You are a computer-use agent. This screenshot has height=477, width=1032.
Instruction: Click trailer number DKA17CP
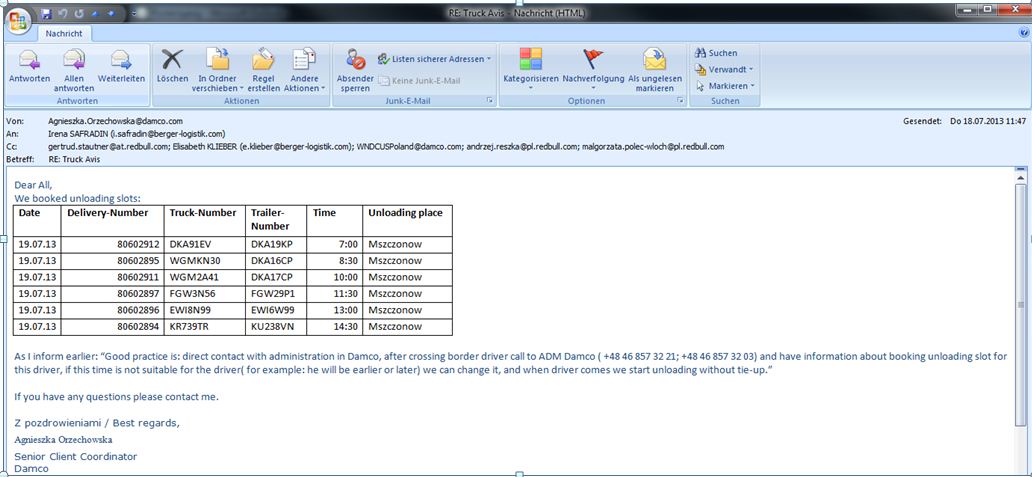[272, 277]
